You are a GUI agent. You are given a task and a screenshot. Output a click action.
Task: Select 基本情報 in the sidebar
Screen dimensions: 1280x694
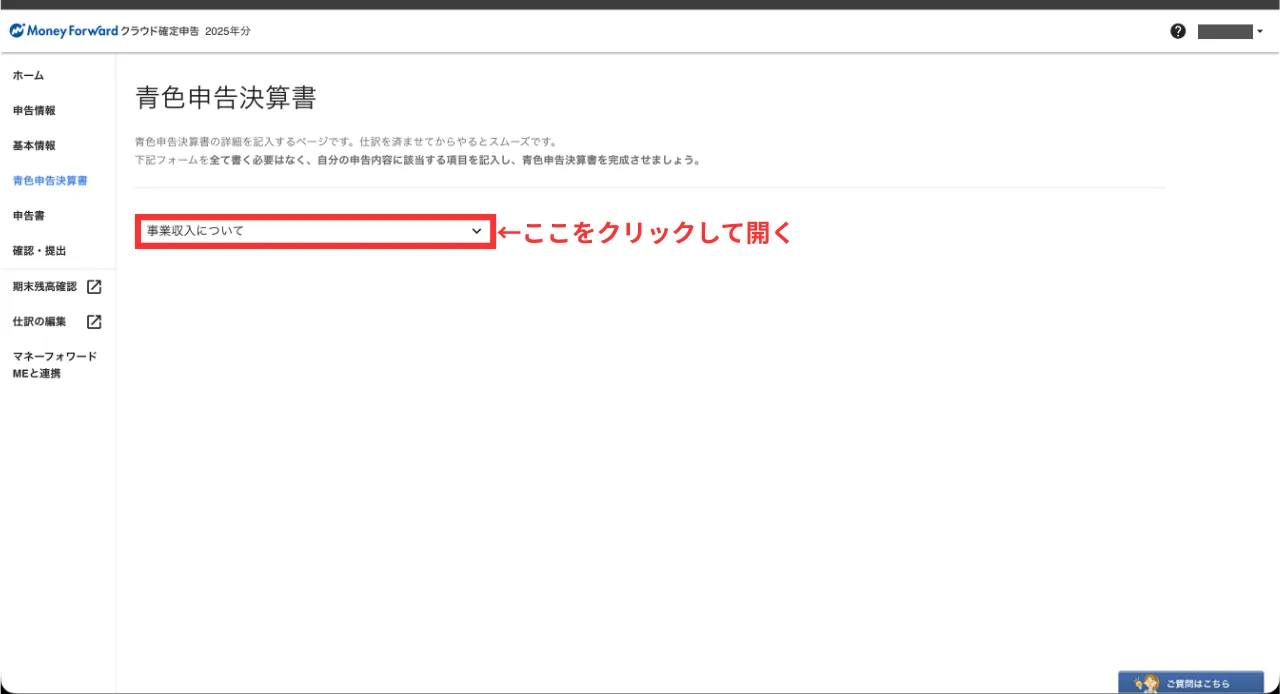click(34, 146)
